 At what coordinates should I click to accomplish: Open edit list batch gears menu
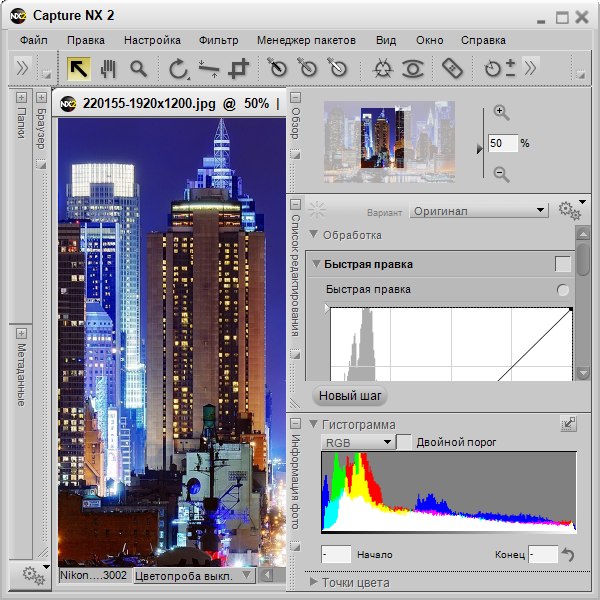tap(572, 210)
